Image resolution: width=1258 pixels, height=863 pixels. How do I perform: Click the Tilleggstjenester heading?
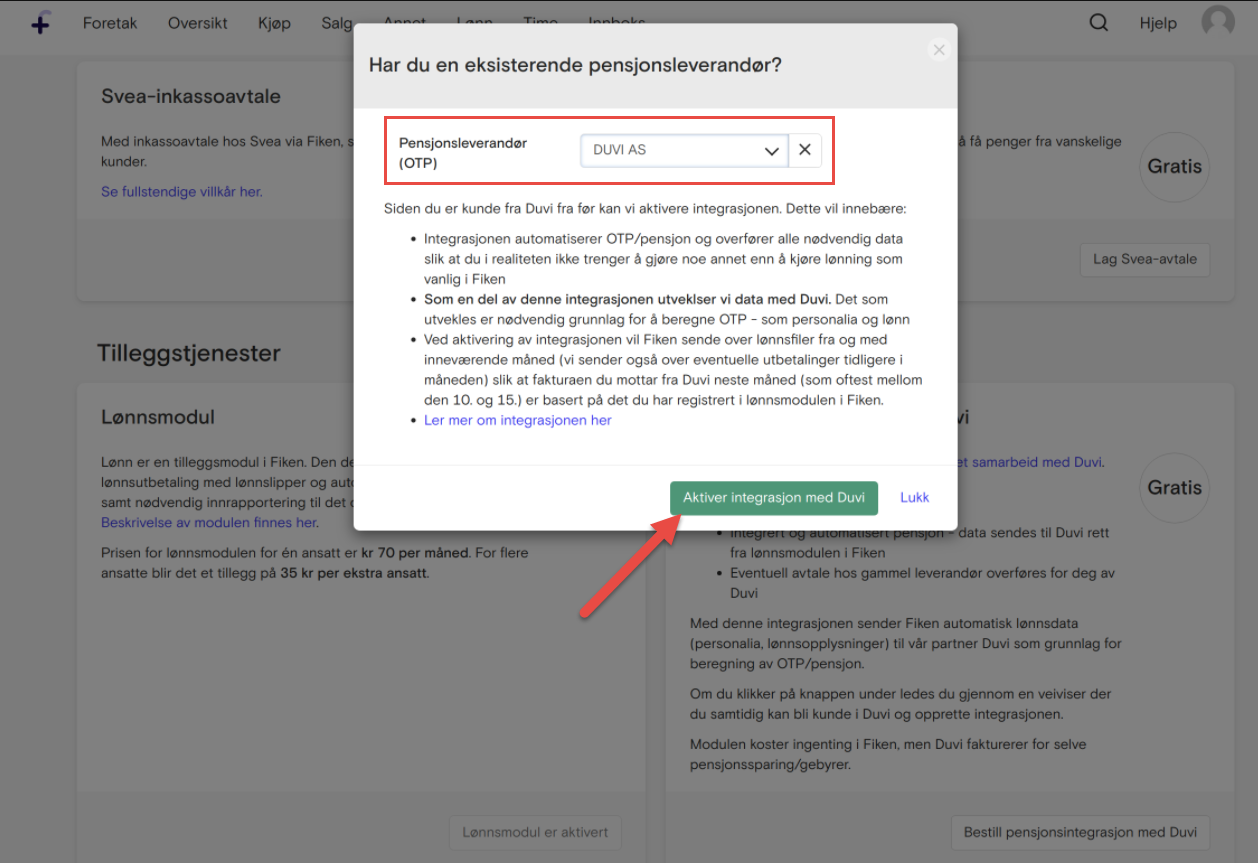189,353
